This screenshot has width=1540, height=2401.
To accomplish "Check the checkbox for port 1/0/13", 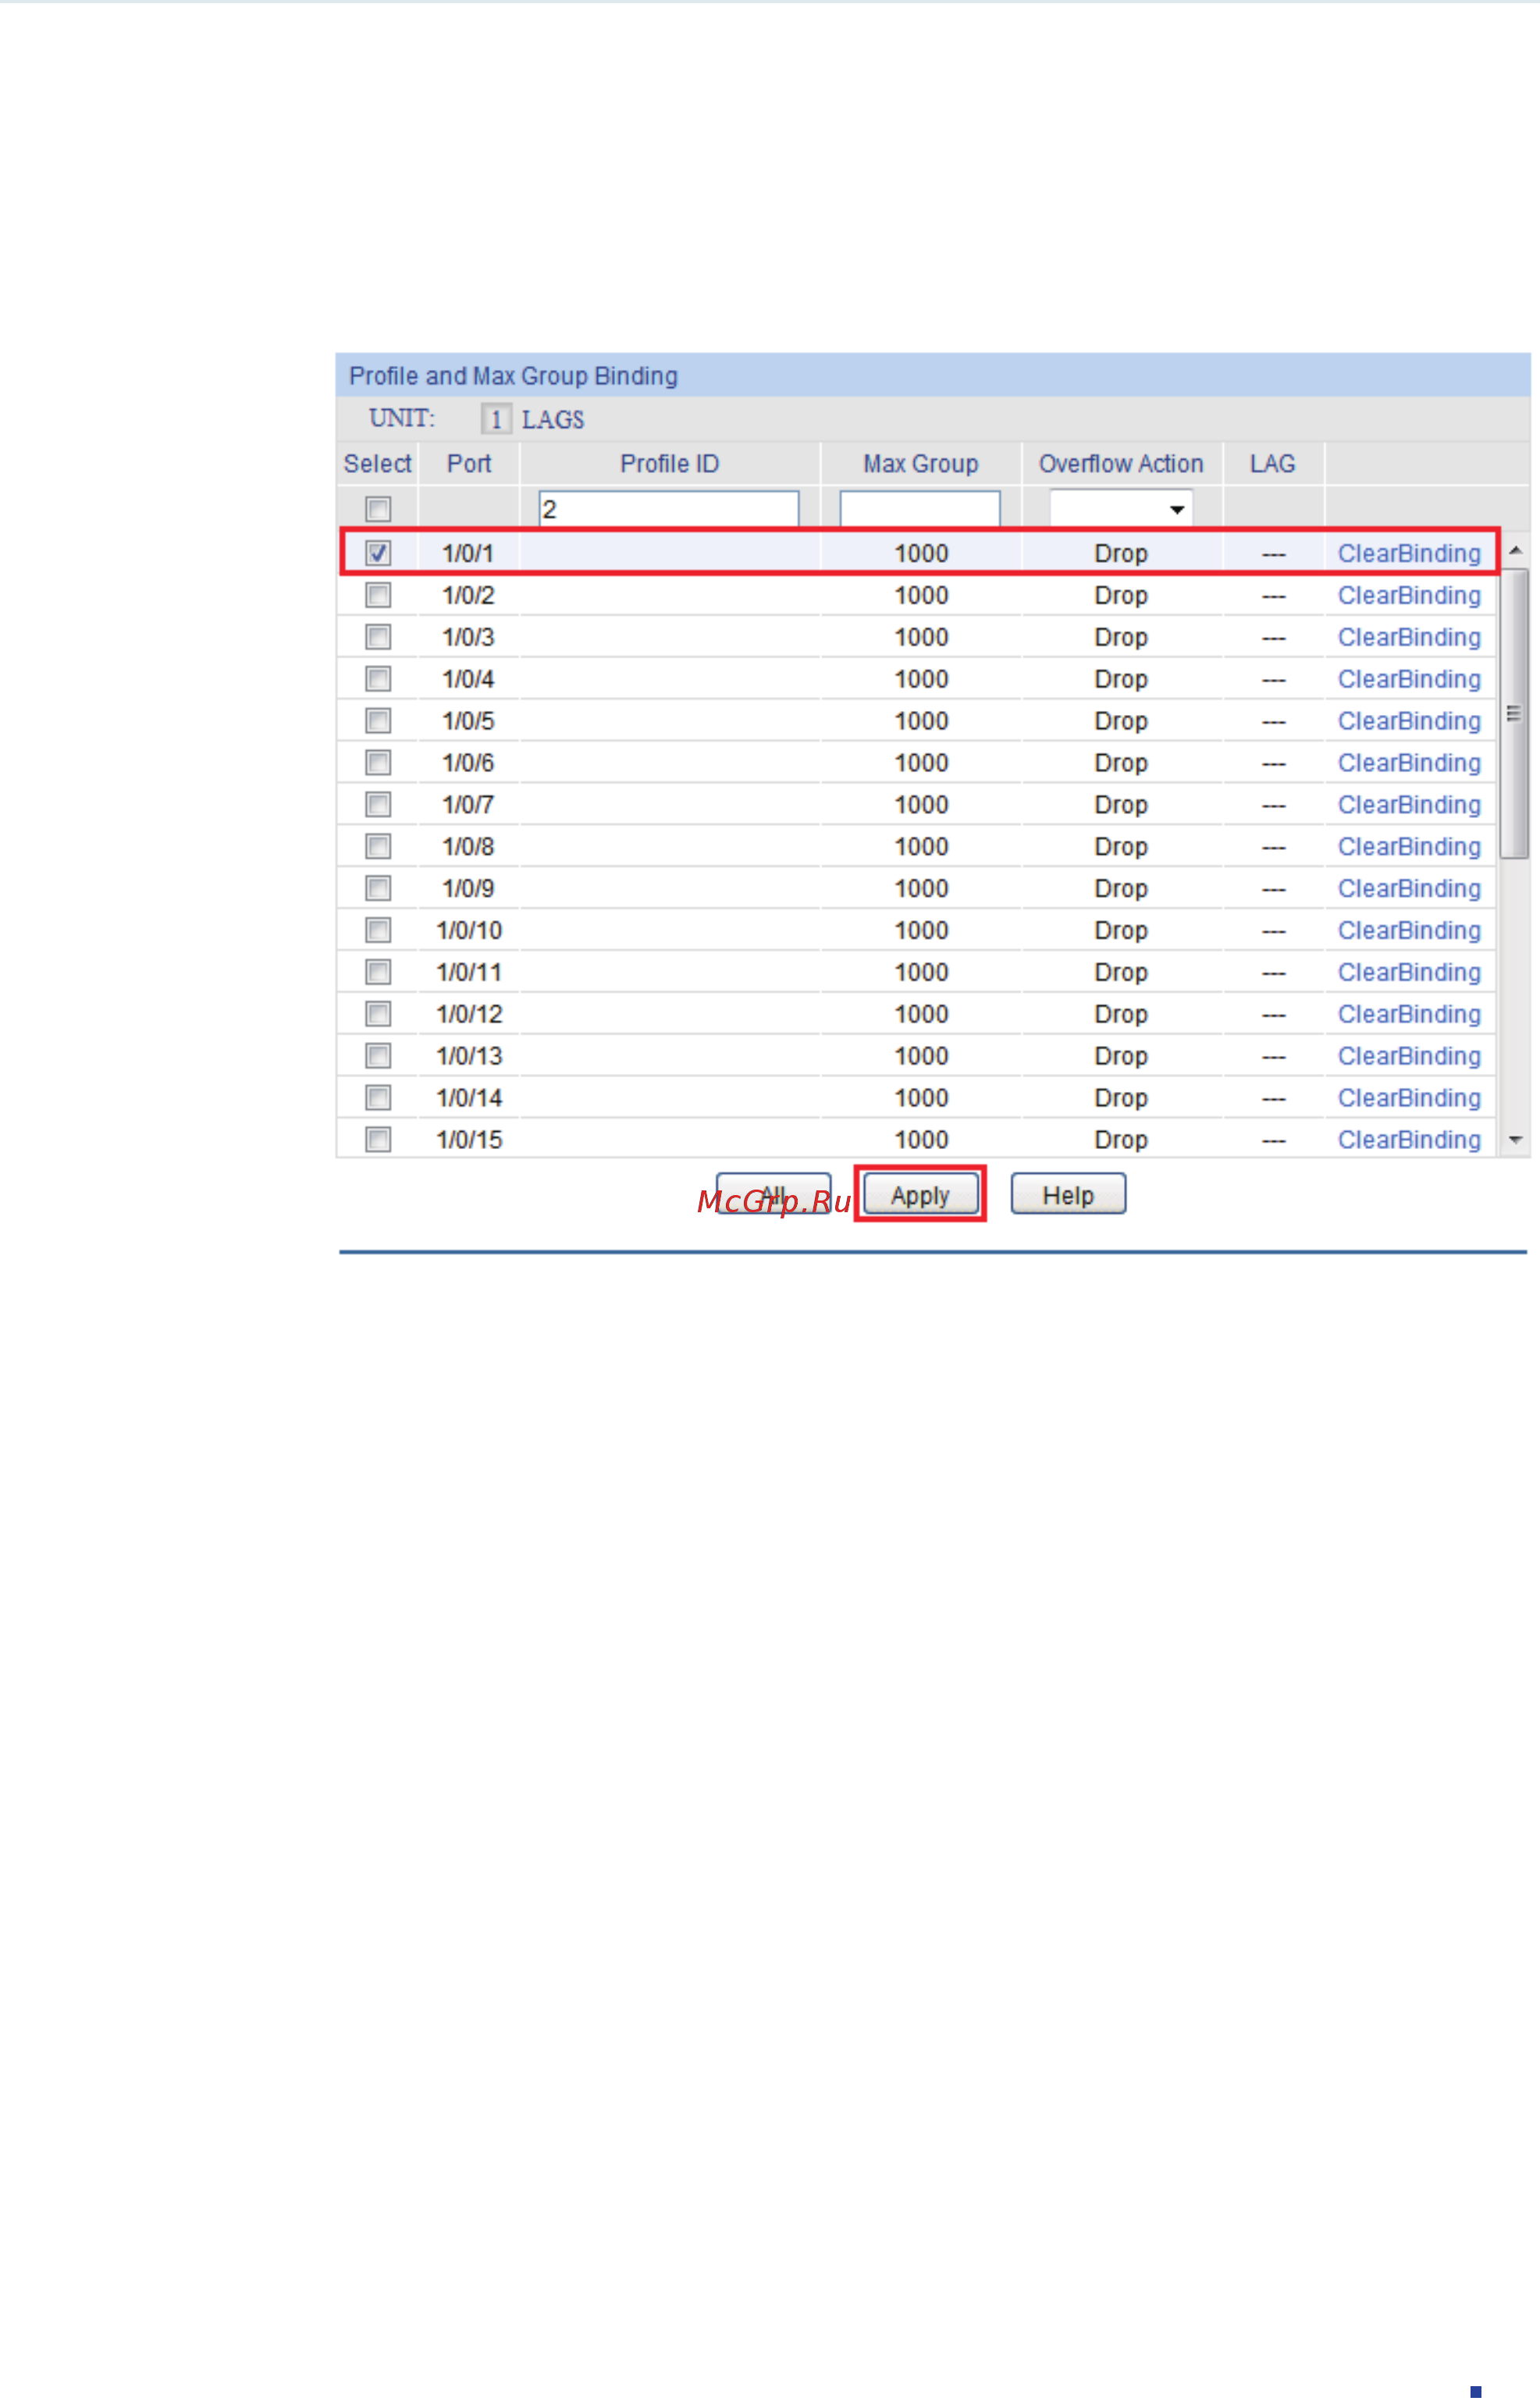I will (x=378, y=1057).
